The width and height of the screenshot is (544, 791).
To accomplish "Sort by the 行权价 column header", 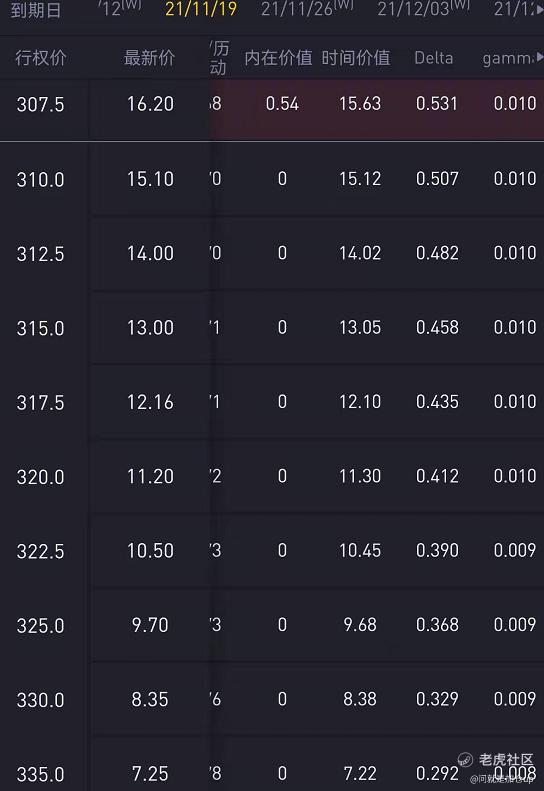I will click(40, 58).
